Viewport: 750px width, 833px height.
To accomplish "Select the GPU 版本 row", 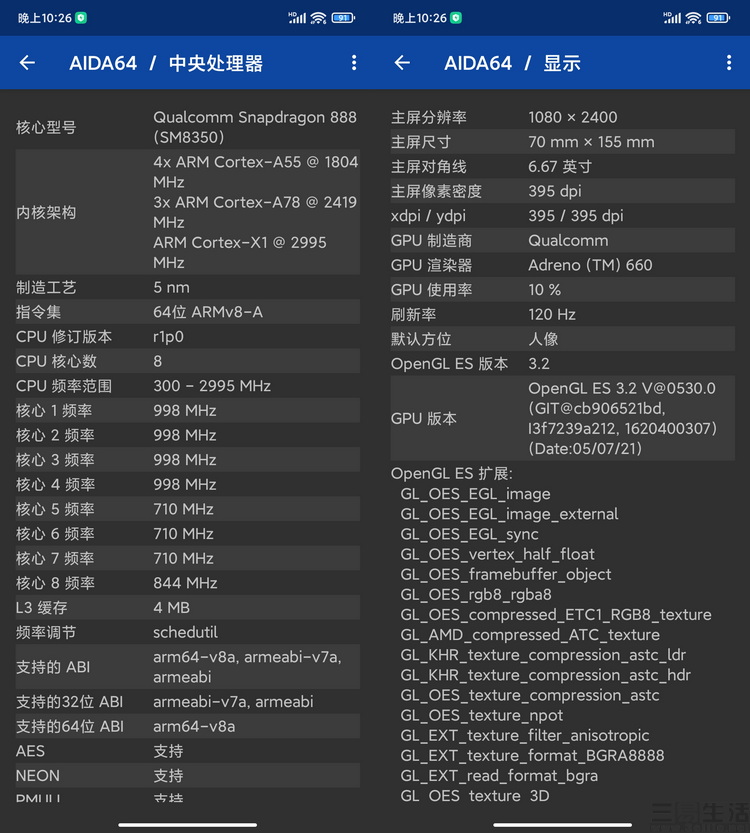I will pyautogui.click(x=562, y=418).
